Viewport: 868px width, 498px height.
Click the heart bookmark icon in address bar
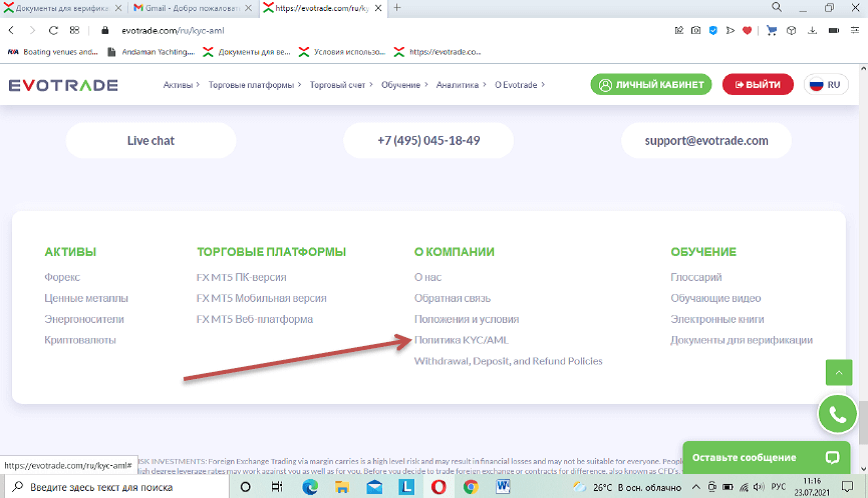(747, 30)
